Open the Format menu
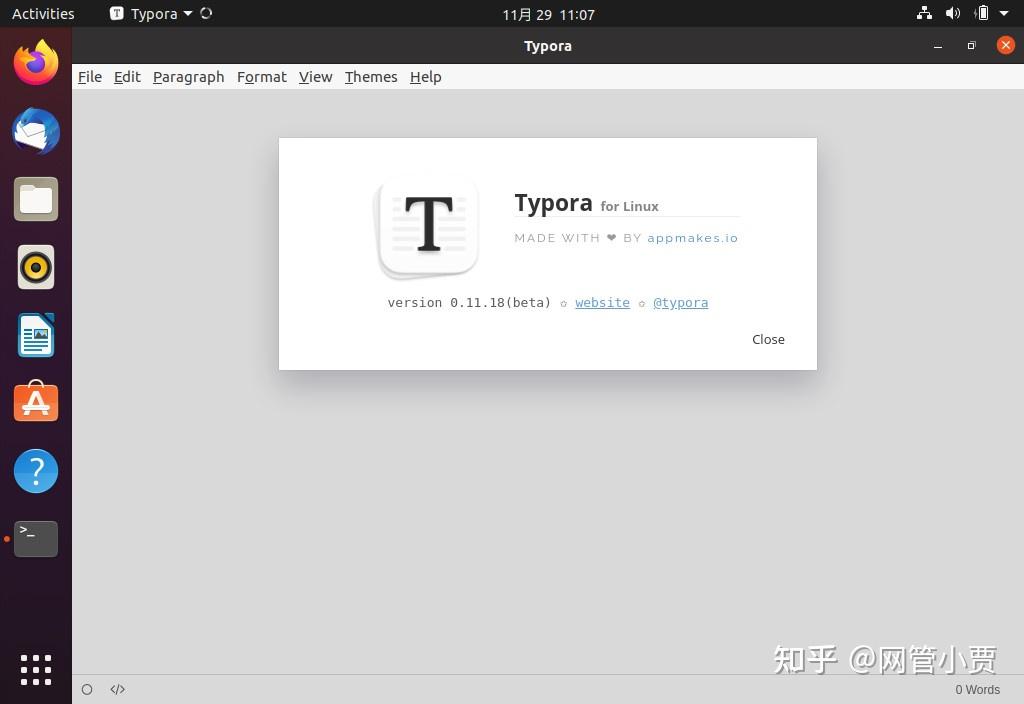This screenshot has width=1024, height=704. pos(262,77)
